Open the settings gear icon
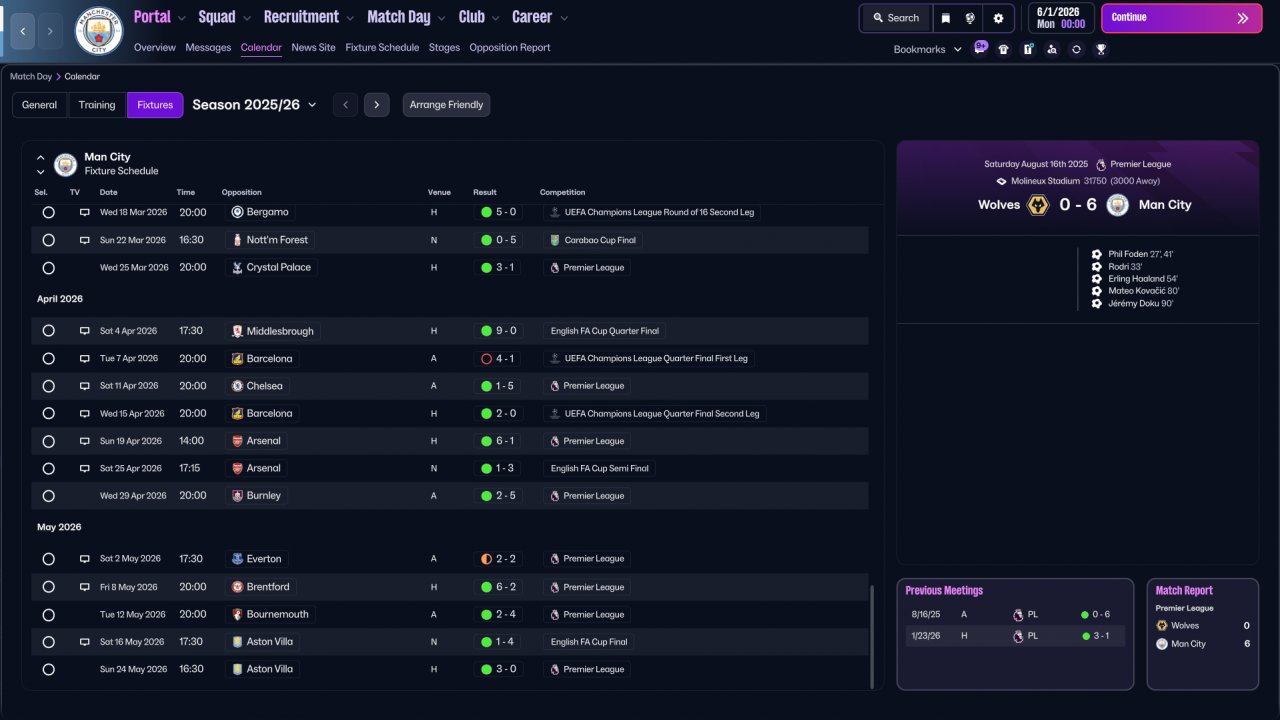 998,18
